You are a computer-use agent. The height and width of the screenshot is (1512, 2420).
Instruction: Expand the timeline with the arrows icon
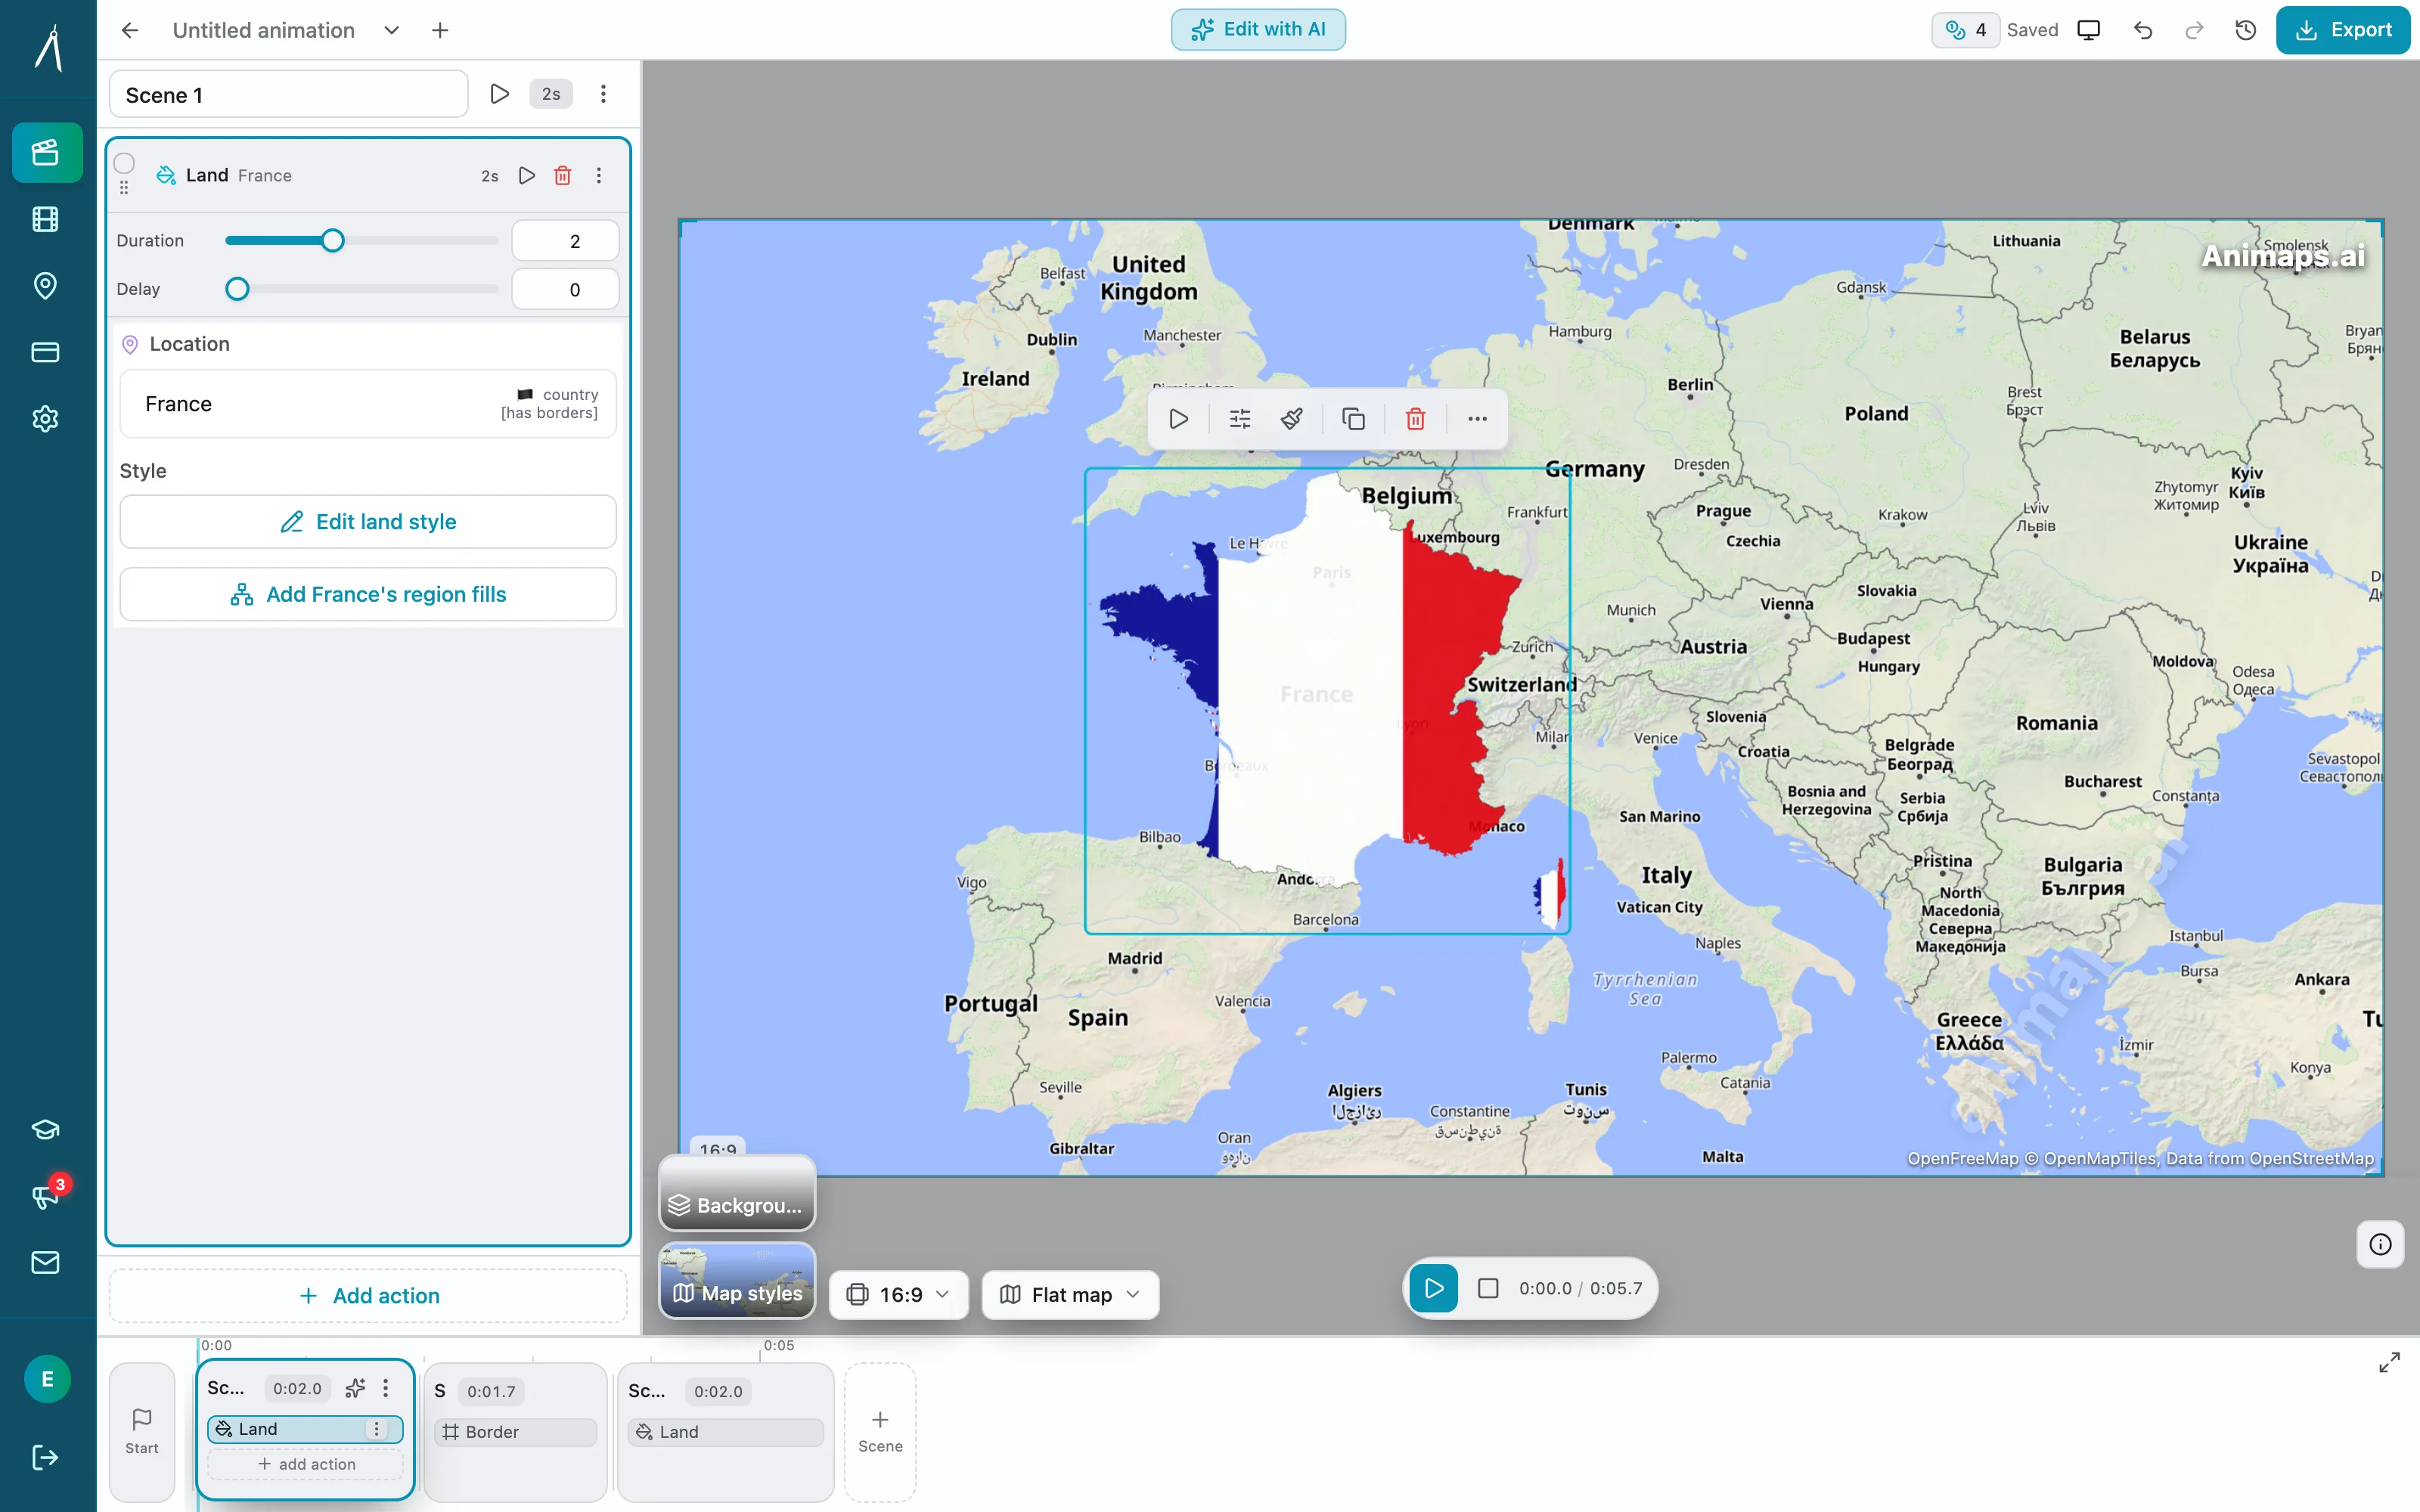tap(2389, 1362)
